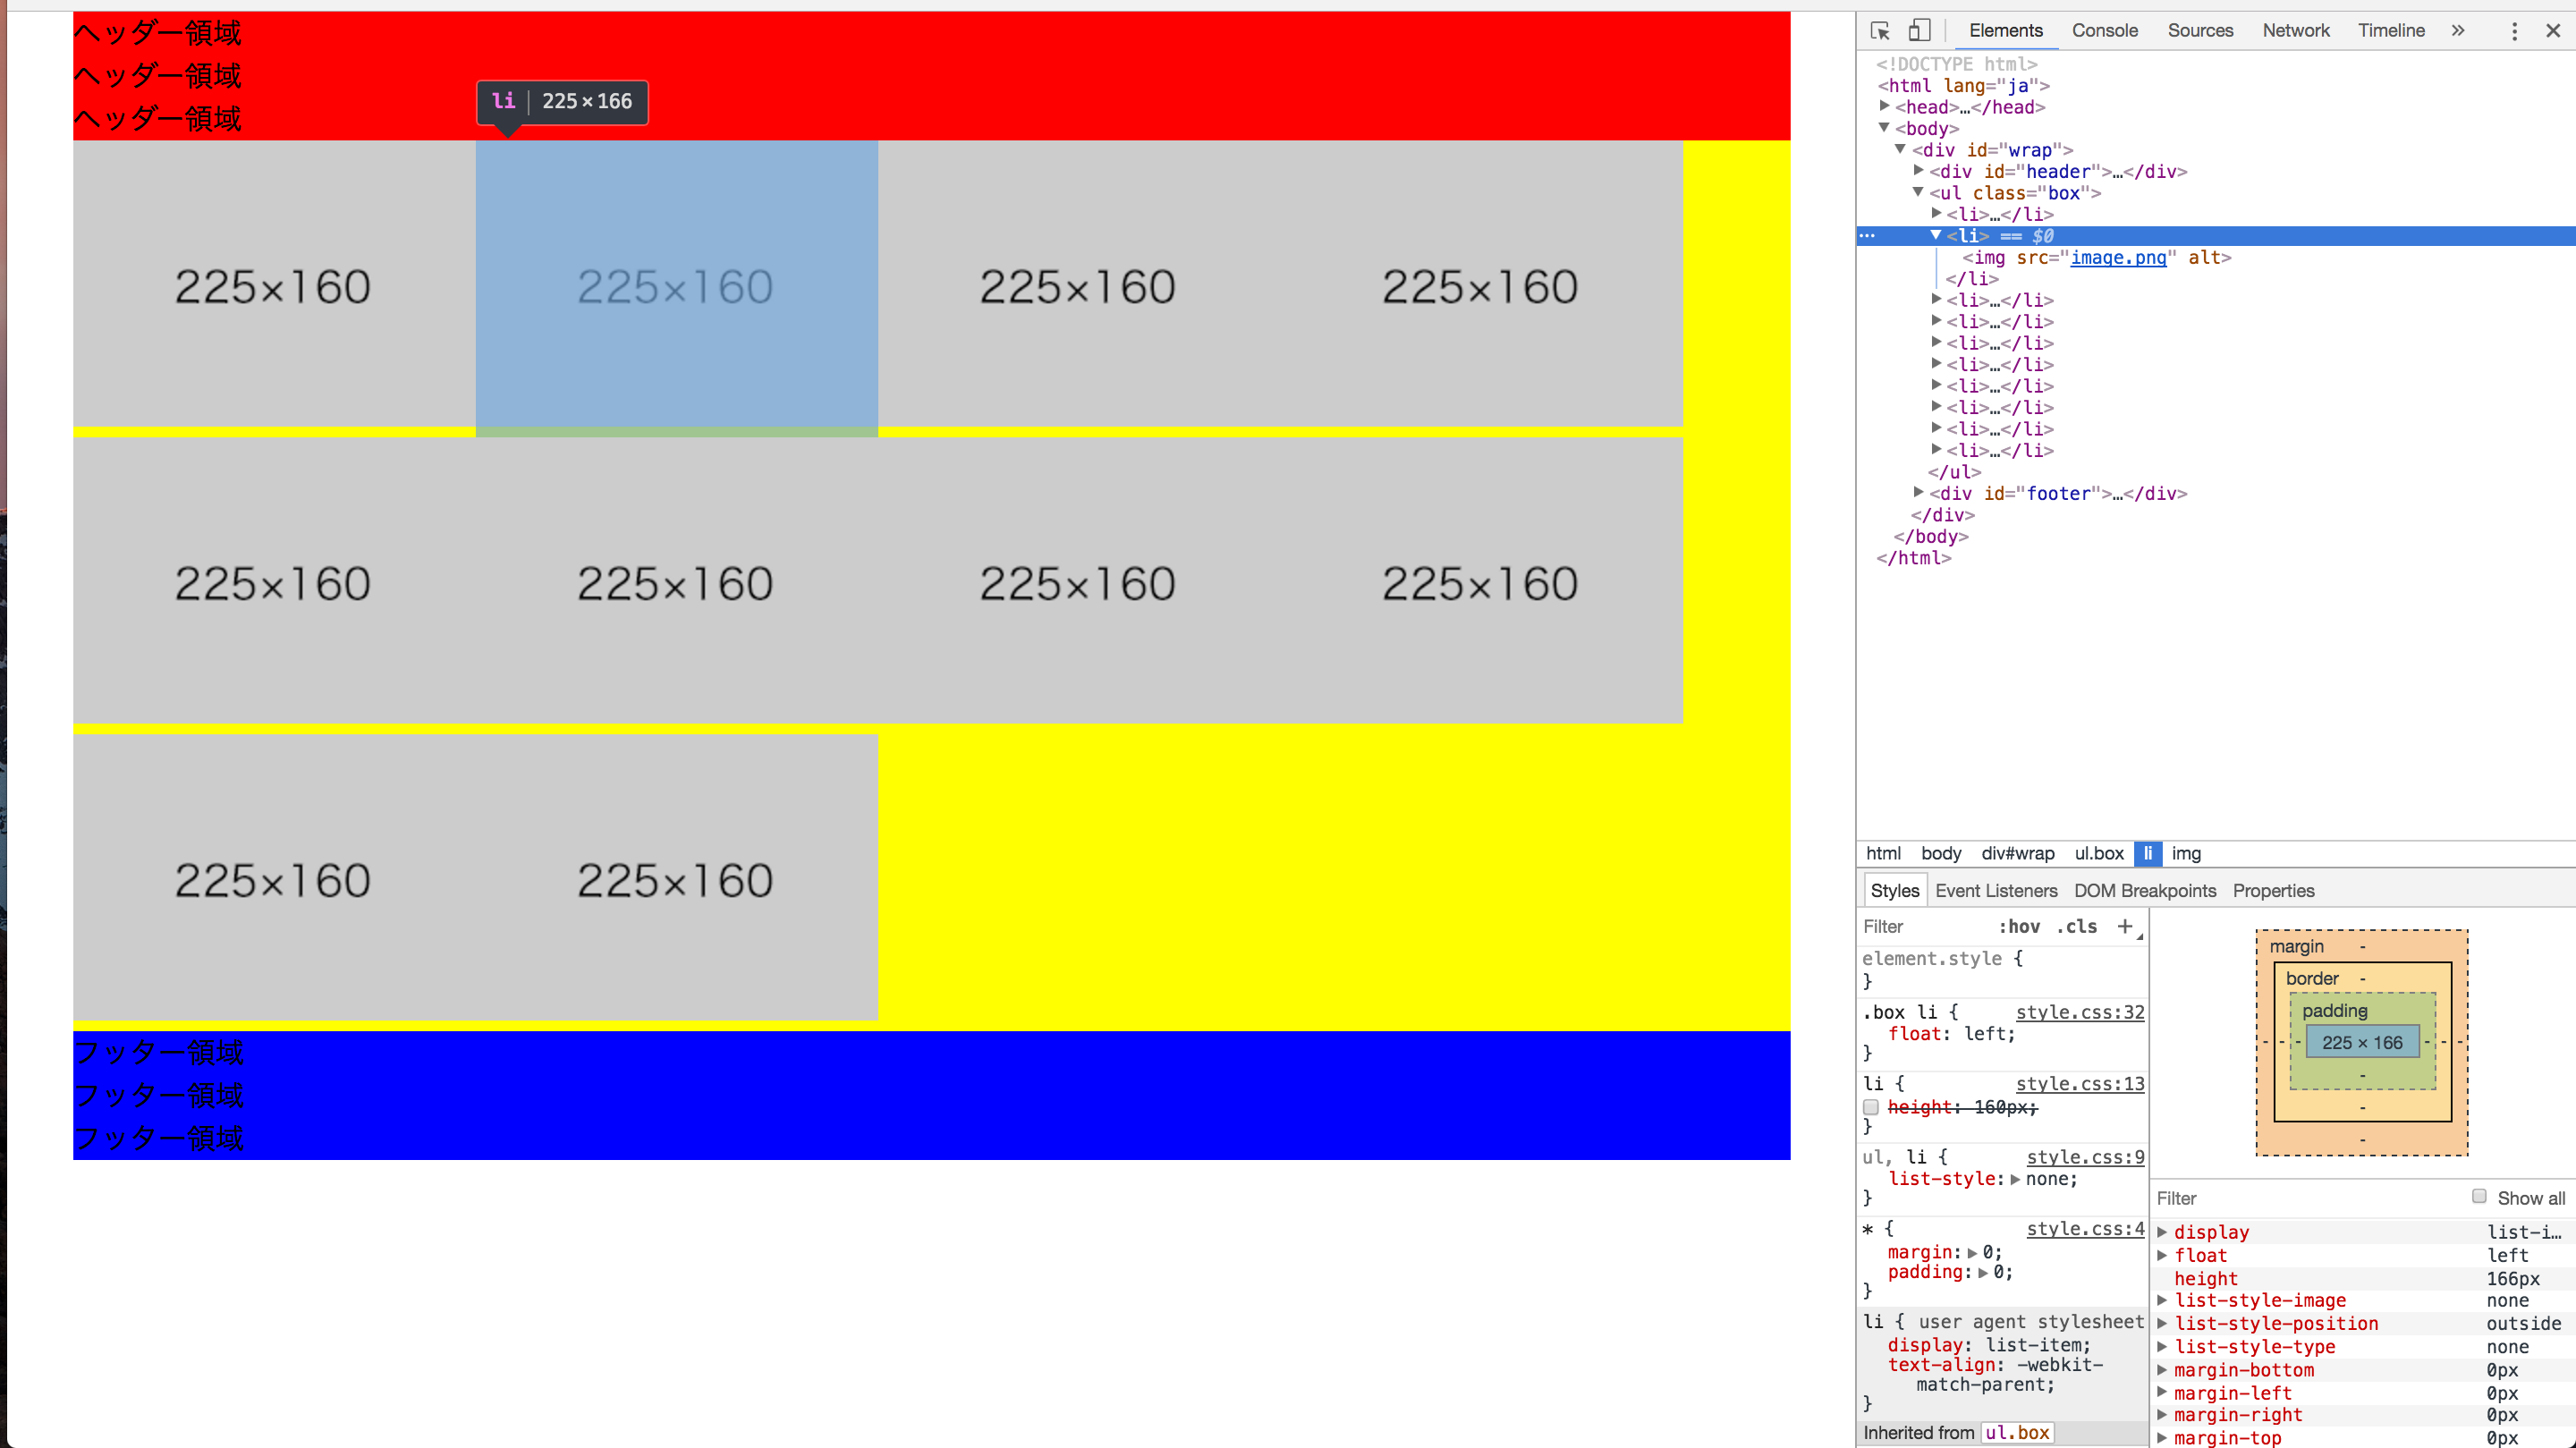
Task: Select html in the breadcrumb bar
Action: click(x=1883, y=853)
